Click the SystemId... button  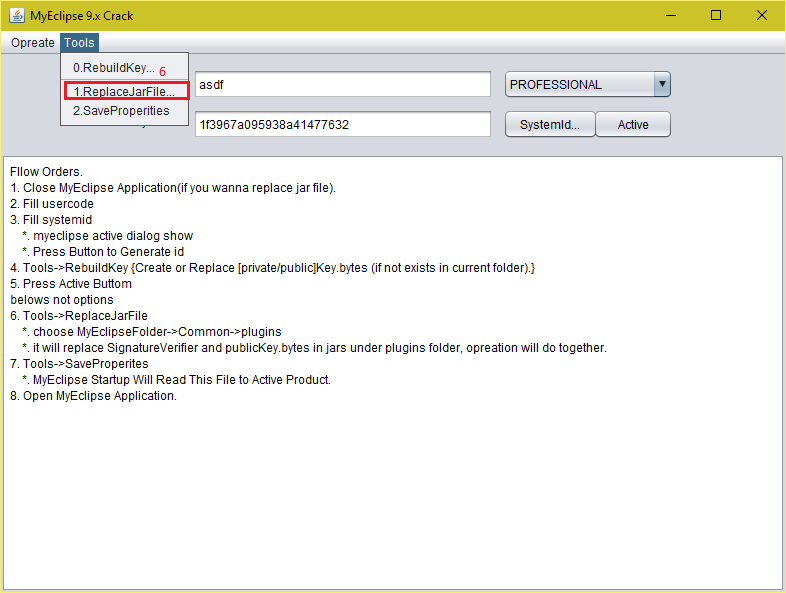(x=550, y=124)
